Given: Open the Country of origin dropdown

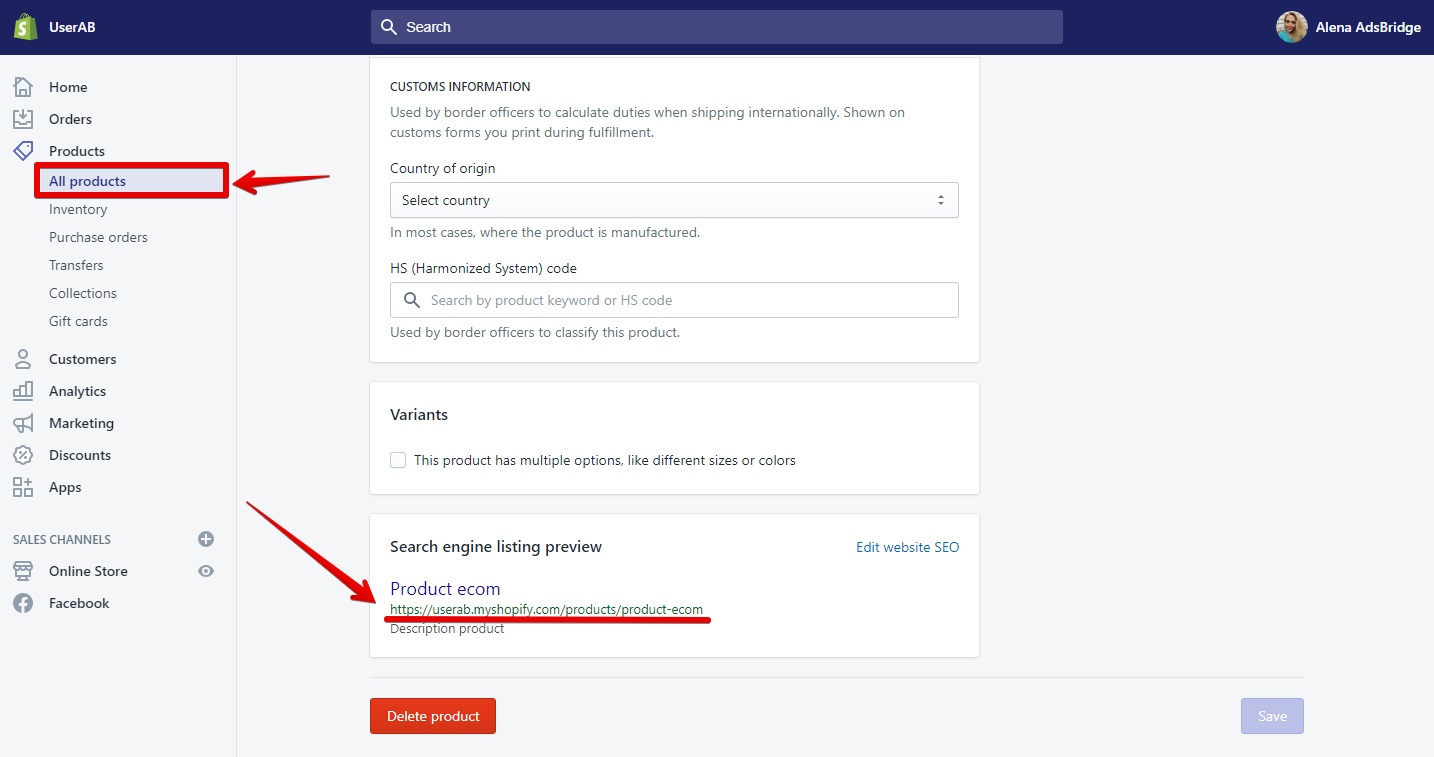Looking at the screenshot, I should [x=674, y=200].
